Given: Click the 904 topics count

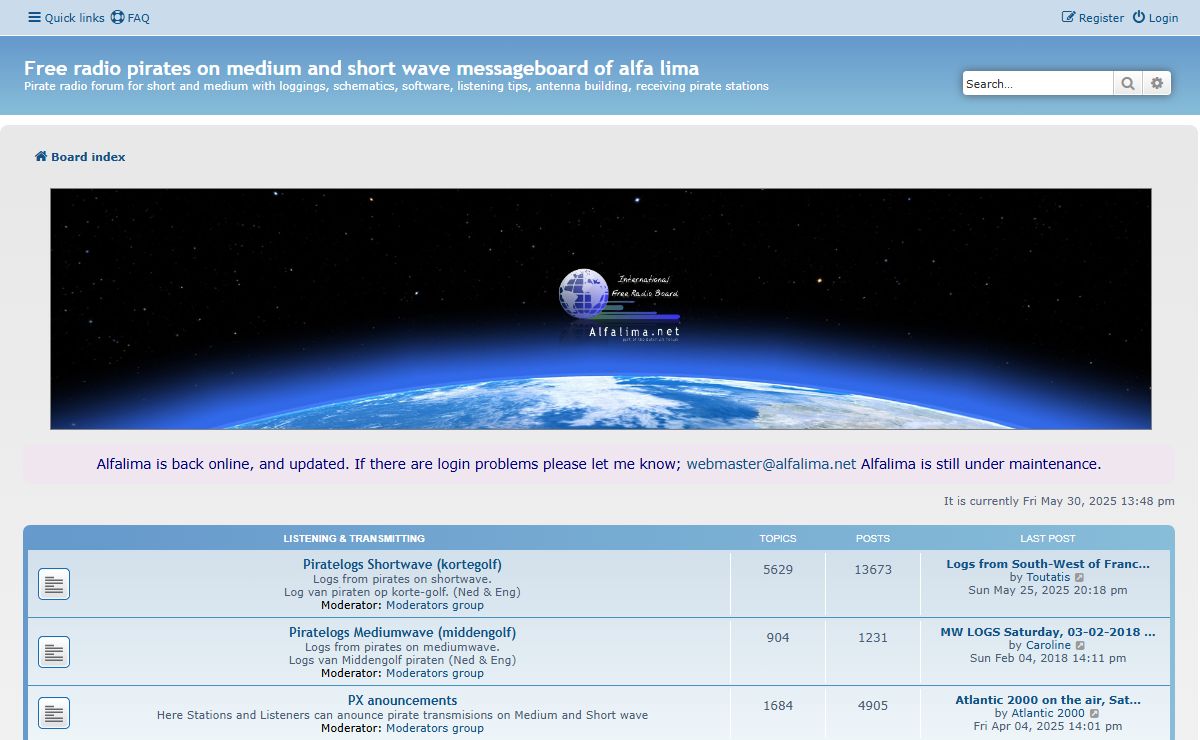Looking at the screenshot, I should click(x=778, y=637).
